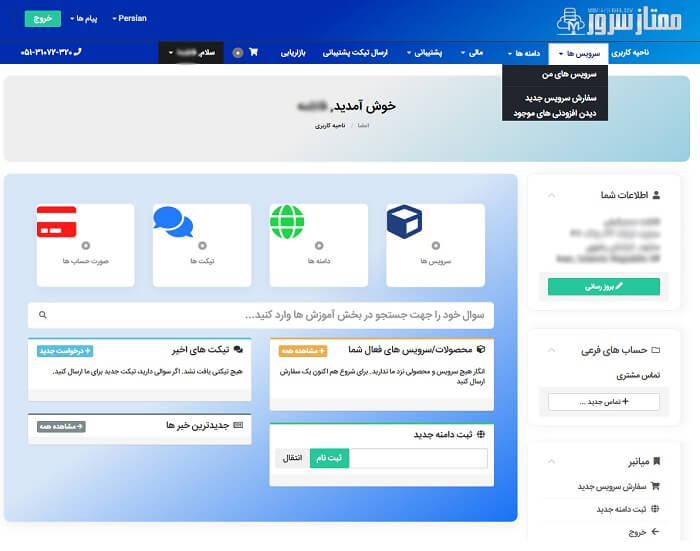Viewport: 700px width, 551px height.
Task: Collapse the میانبر panel chevron
Action: 551,461
